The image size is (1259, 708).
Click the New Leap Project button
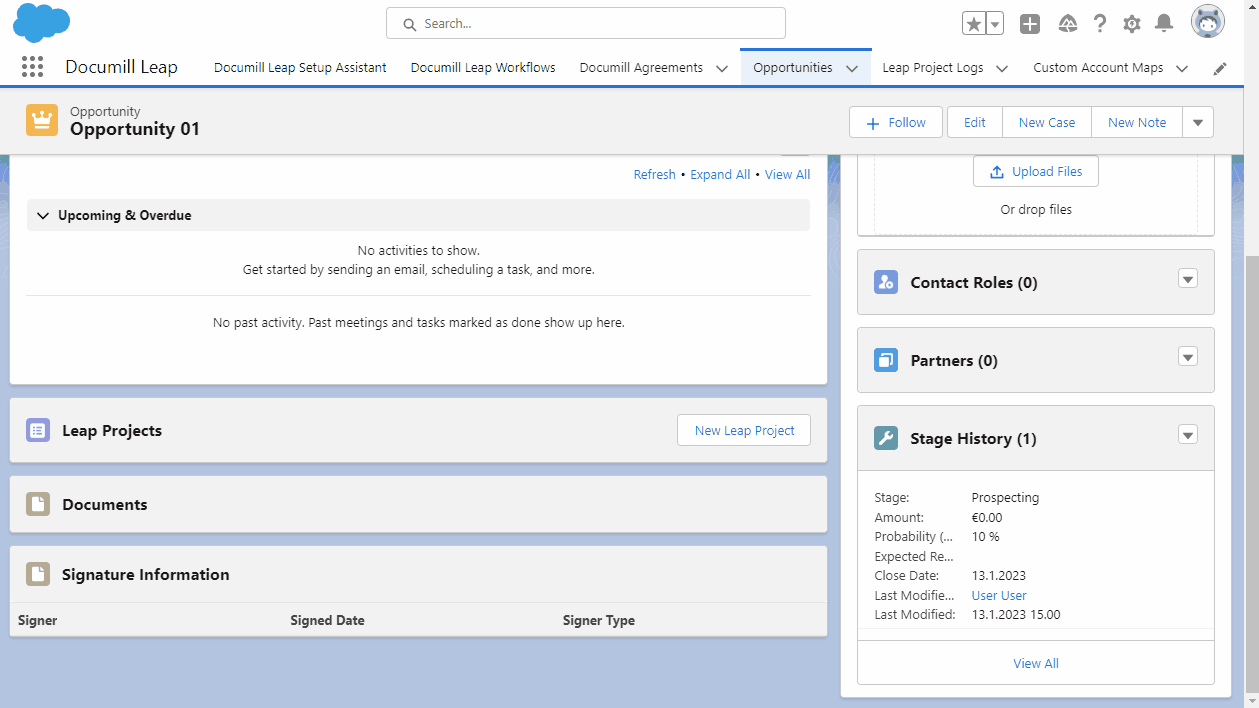pyautogui.click(x=743, y=430)
